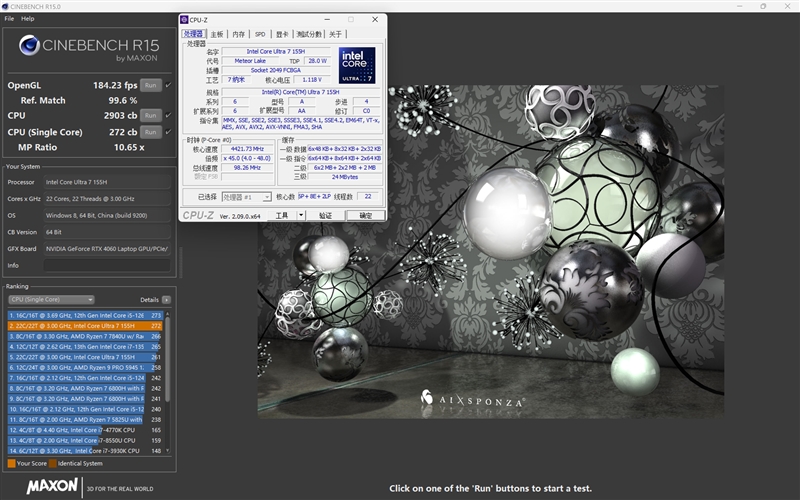The image size is (800, 500).
Task: Select ranking row AMD Ryzen 7 7840U
Action: coord(85,336)
